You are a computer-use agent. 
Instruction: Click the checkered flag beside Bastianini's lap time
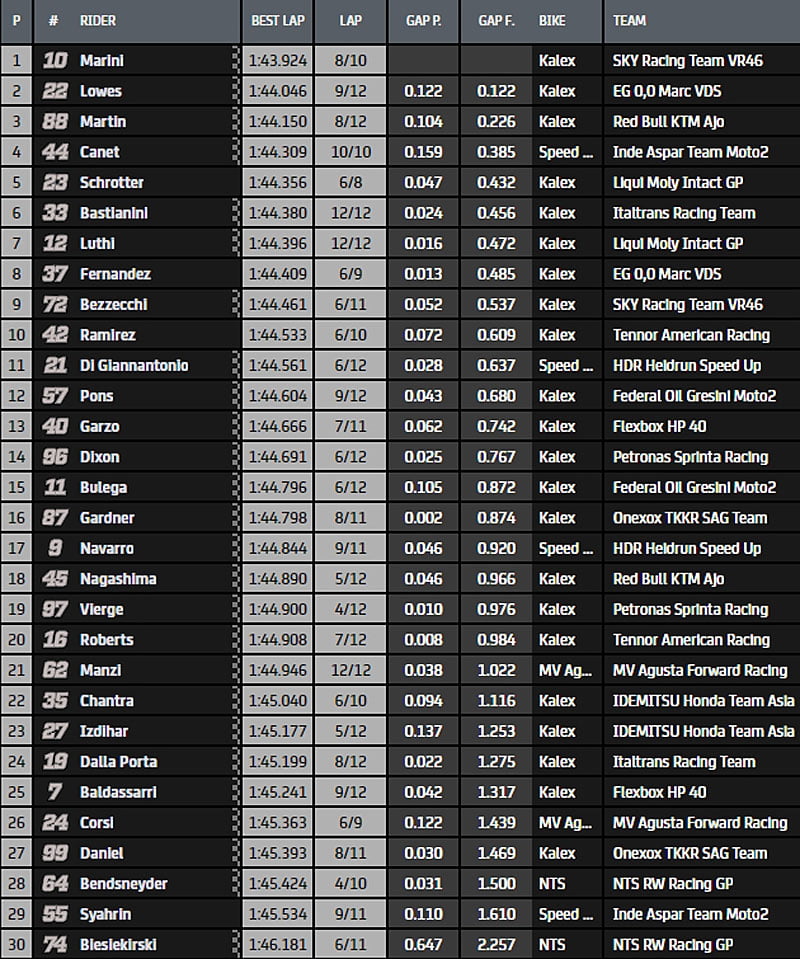236,213
